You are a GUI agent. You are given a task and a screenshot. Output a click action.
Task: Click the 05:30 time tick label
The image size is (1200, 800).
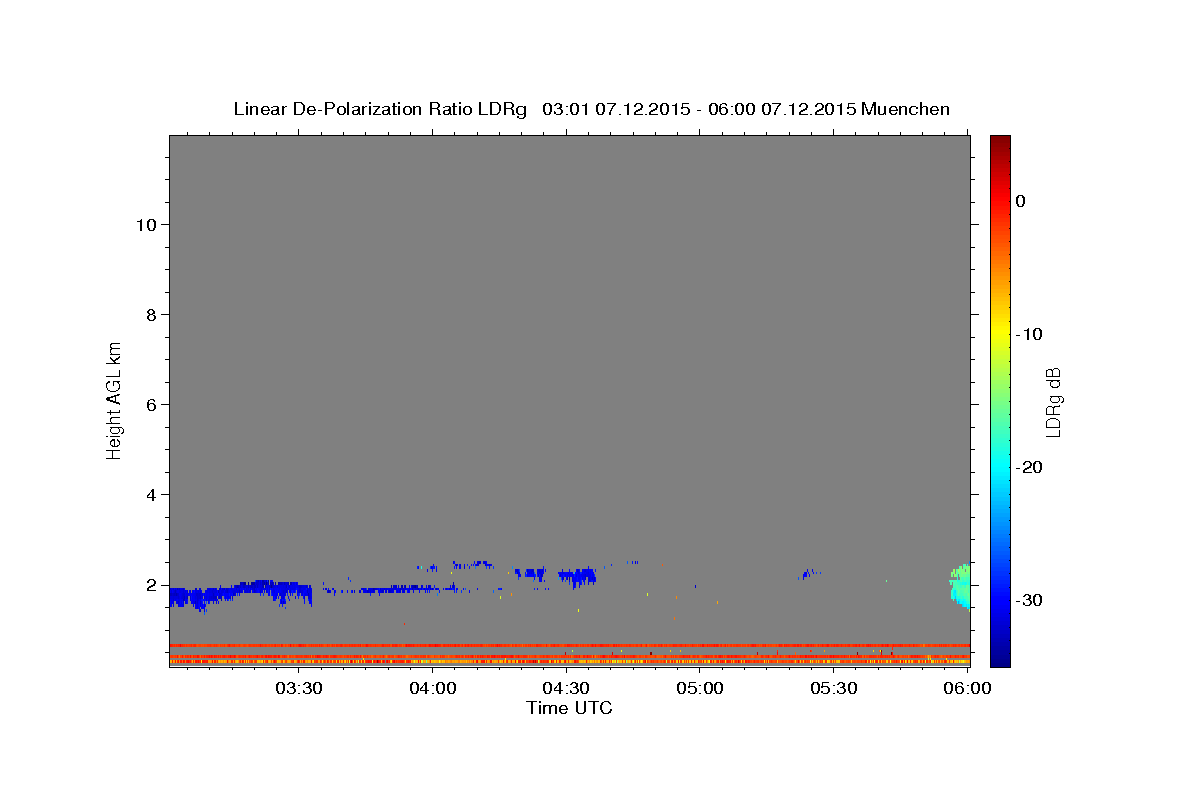pos(834,688)
